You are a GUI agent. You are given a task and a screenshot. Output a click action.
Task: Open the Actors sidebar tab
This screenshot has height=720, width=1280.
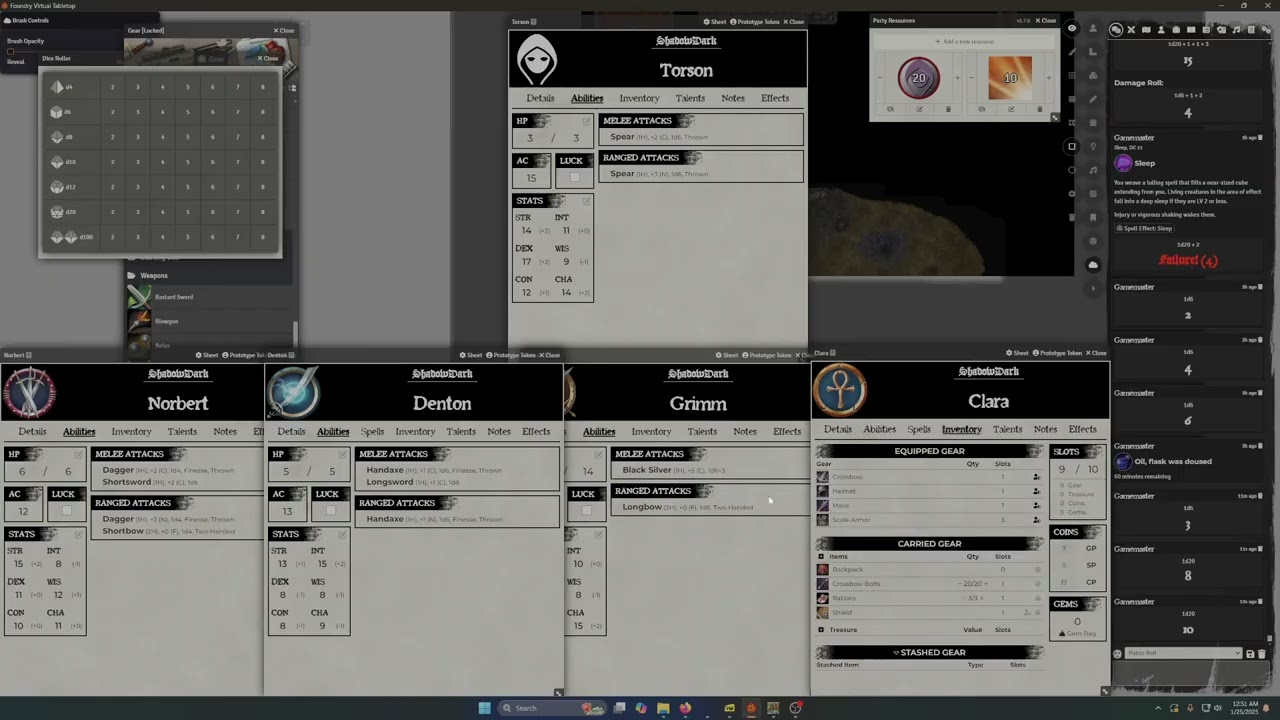click(x=1161, y=30)
